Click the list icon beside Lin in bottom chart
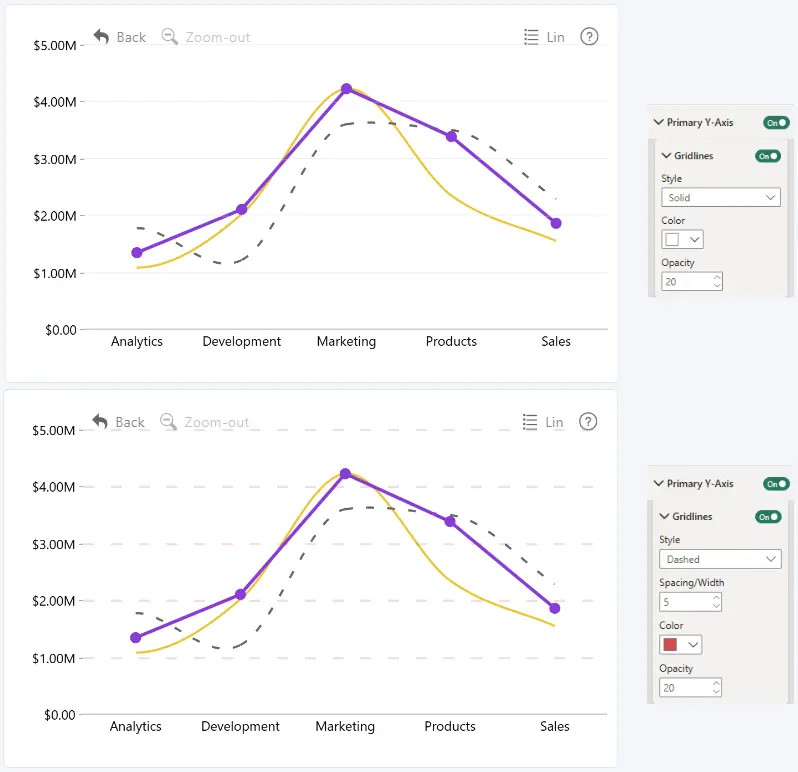798x772 pixels. coord(530,422)
